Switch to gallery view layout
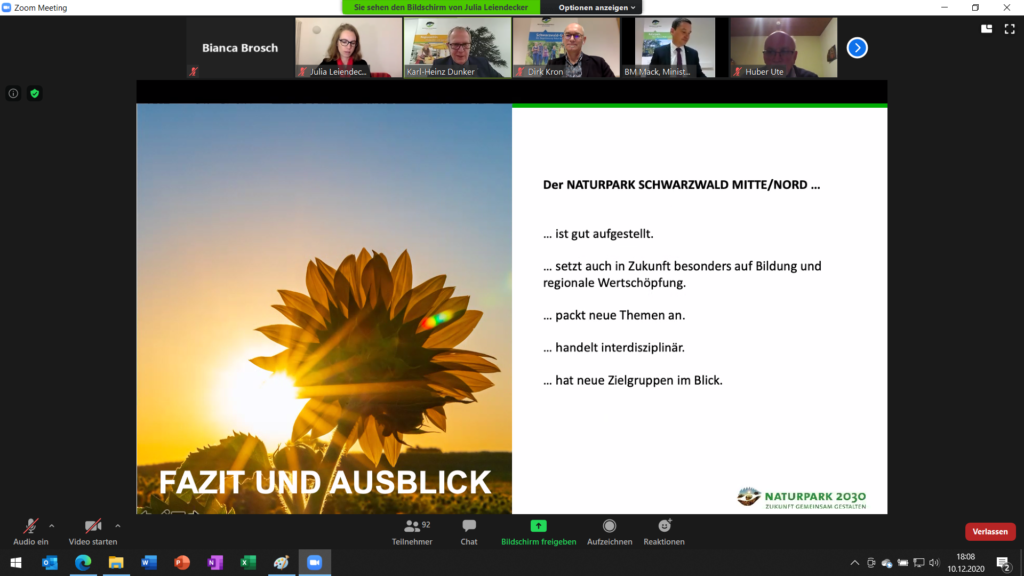Viewport: 1024px width, 576px height. pyautogui.click(x=986, y=29)
